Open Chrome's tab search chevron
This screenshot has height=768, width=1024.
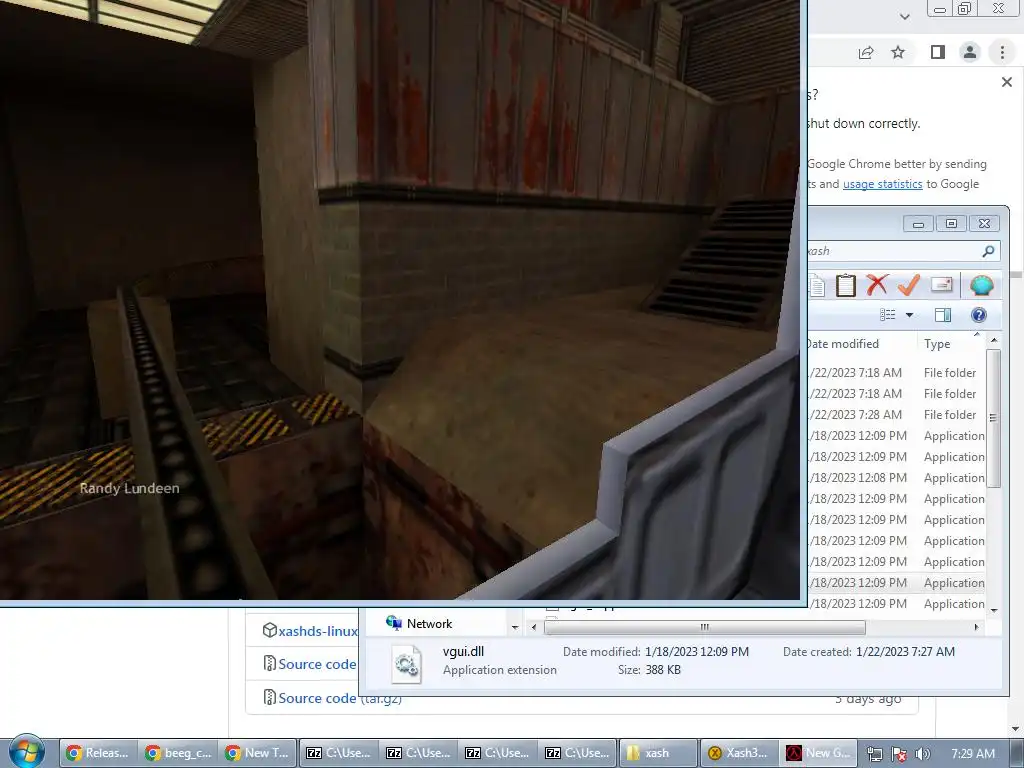(905, 16)
